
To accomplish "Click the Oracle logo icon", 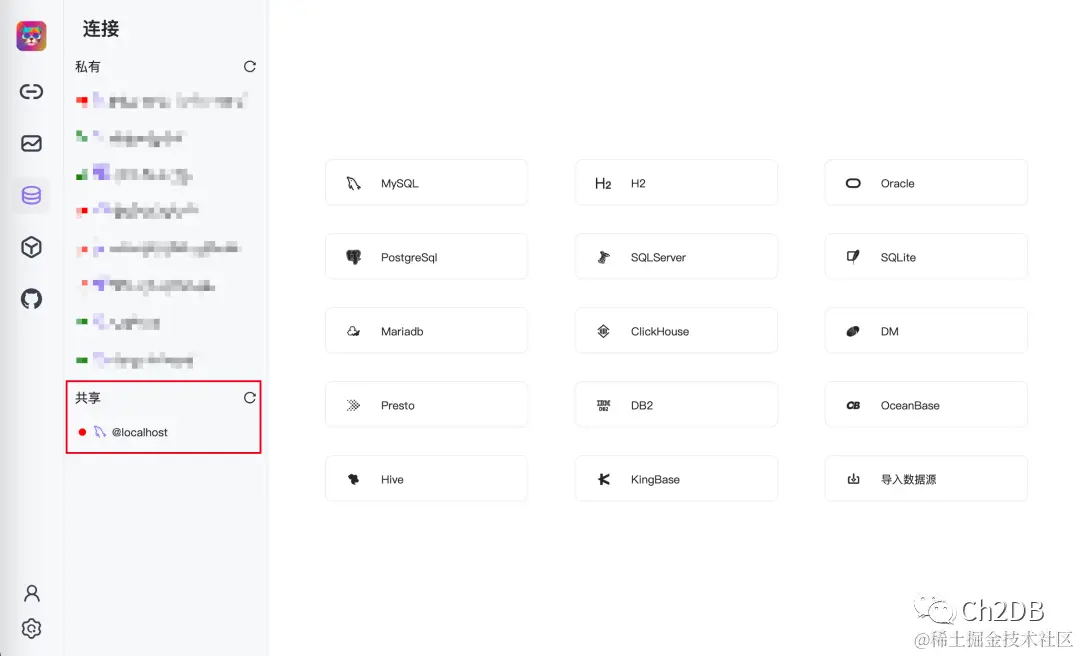I will click(853, 183).
